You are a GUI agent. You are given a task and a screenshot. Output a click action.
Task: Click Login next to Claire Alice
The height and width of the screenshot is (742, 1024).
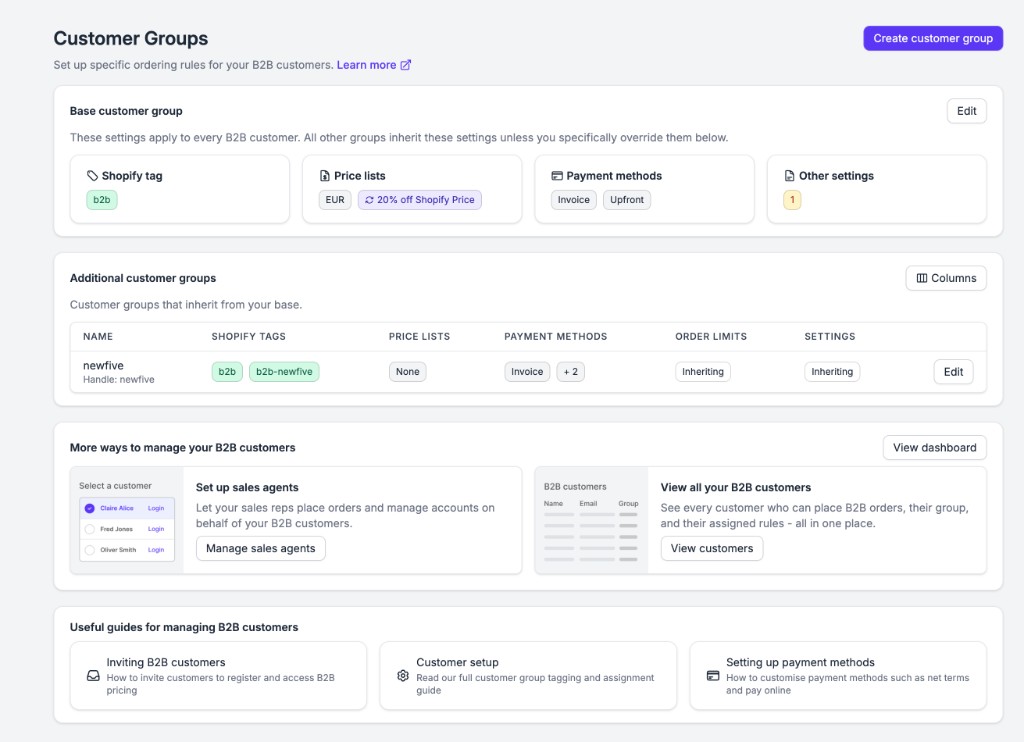tap(155, 508)
